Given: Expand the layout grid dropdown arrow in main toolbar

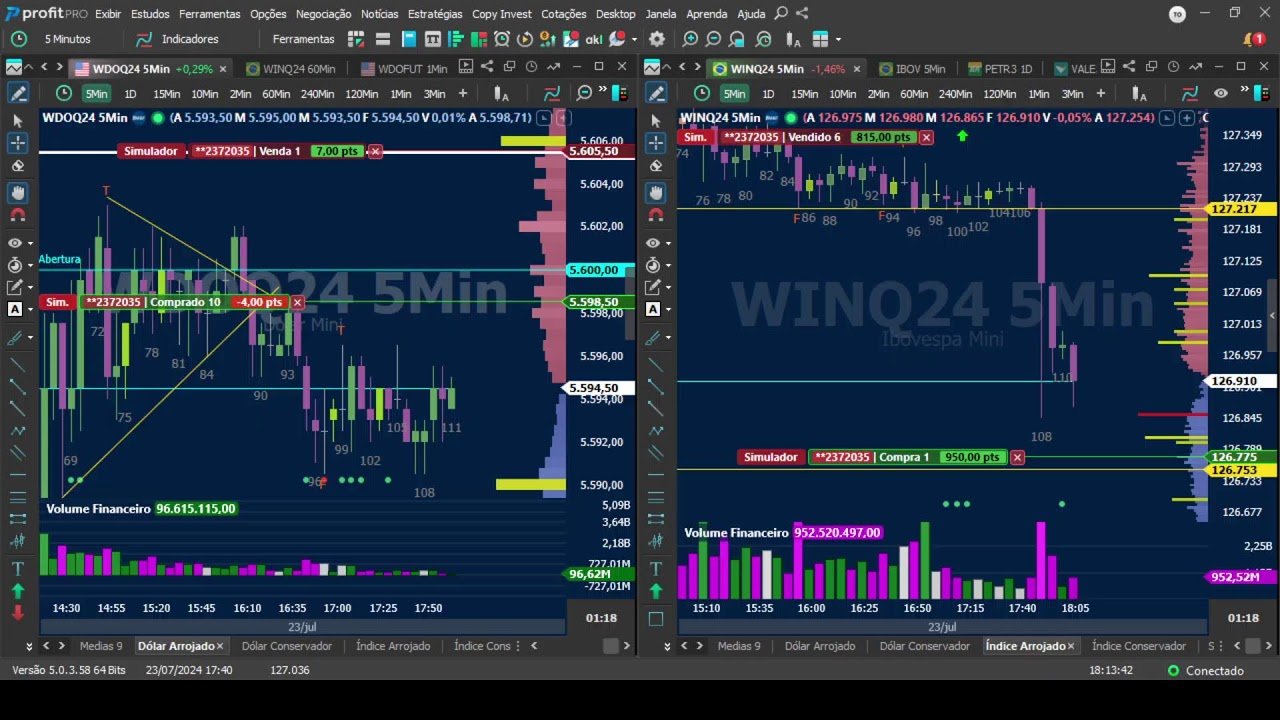Looking at the screenshot, I should [x=838, y=40].
